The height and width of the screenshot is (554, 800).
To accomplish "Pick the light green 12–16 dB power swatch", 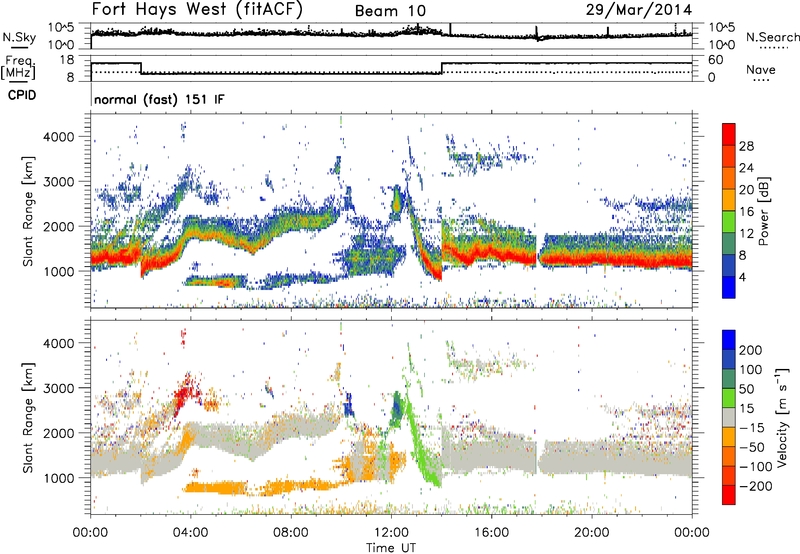I will pos(729,222).
